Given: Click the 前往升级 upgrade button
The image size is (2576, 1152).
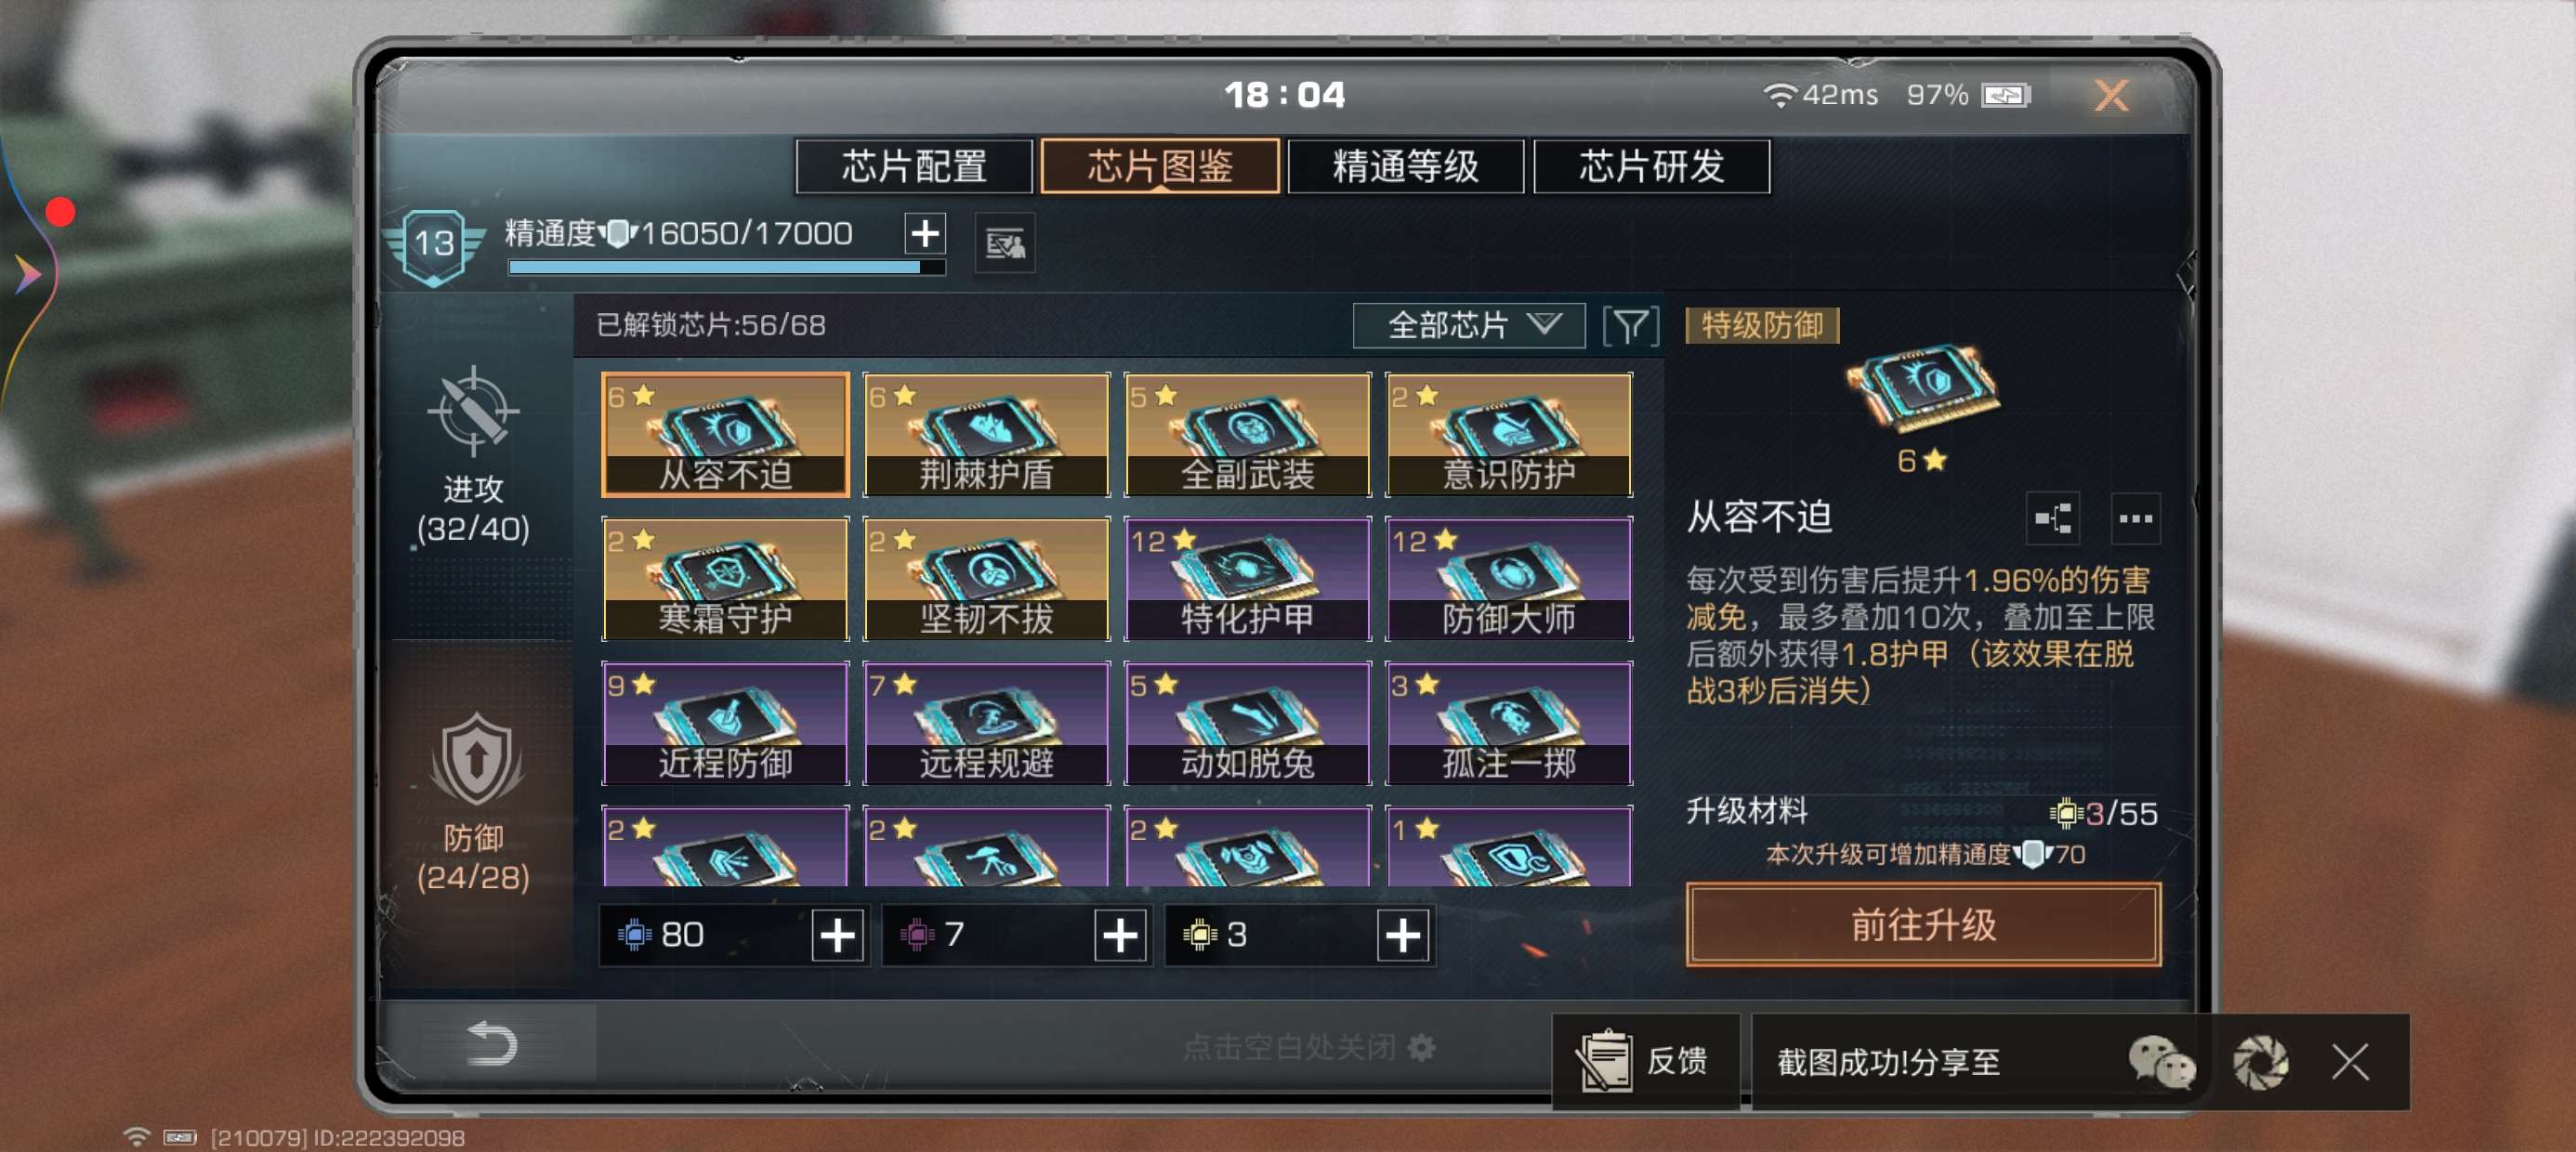Looking at the screenshot, I should (x=1923, y=924).
